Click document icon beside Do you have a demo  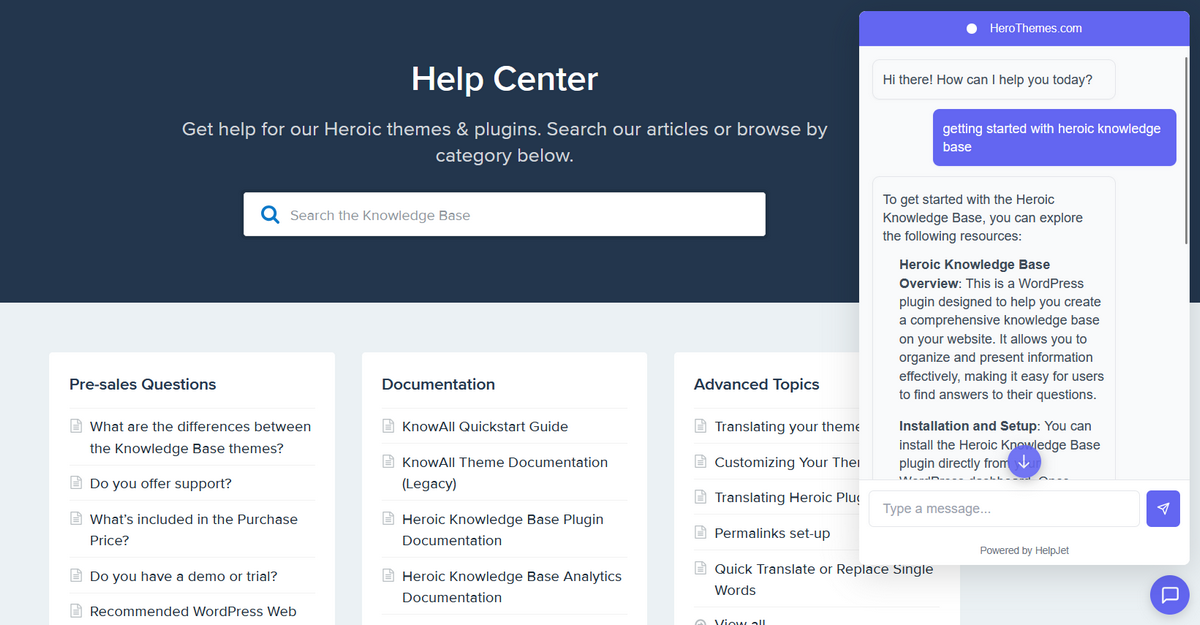click(76, 576)
